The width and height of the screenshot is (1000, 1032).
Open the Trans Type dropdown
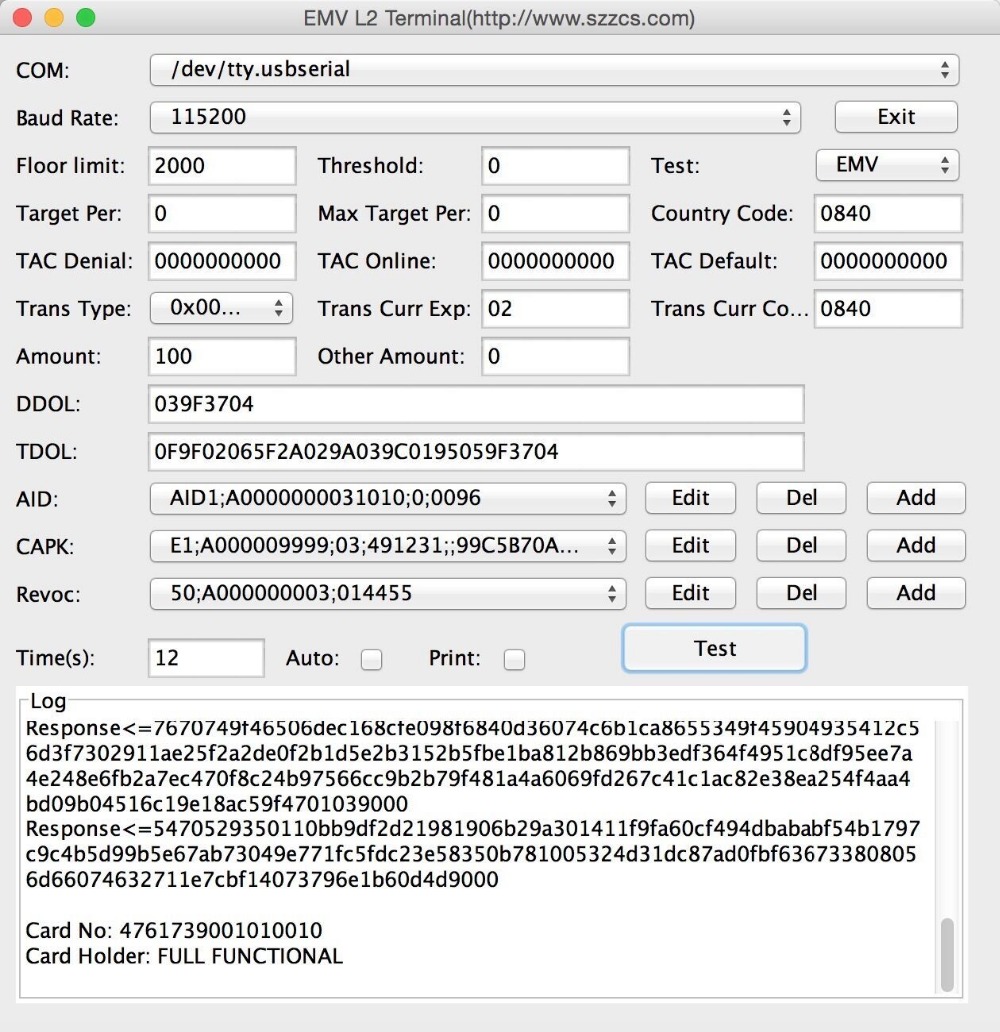221,309
